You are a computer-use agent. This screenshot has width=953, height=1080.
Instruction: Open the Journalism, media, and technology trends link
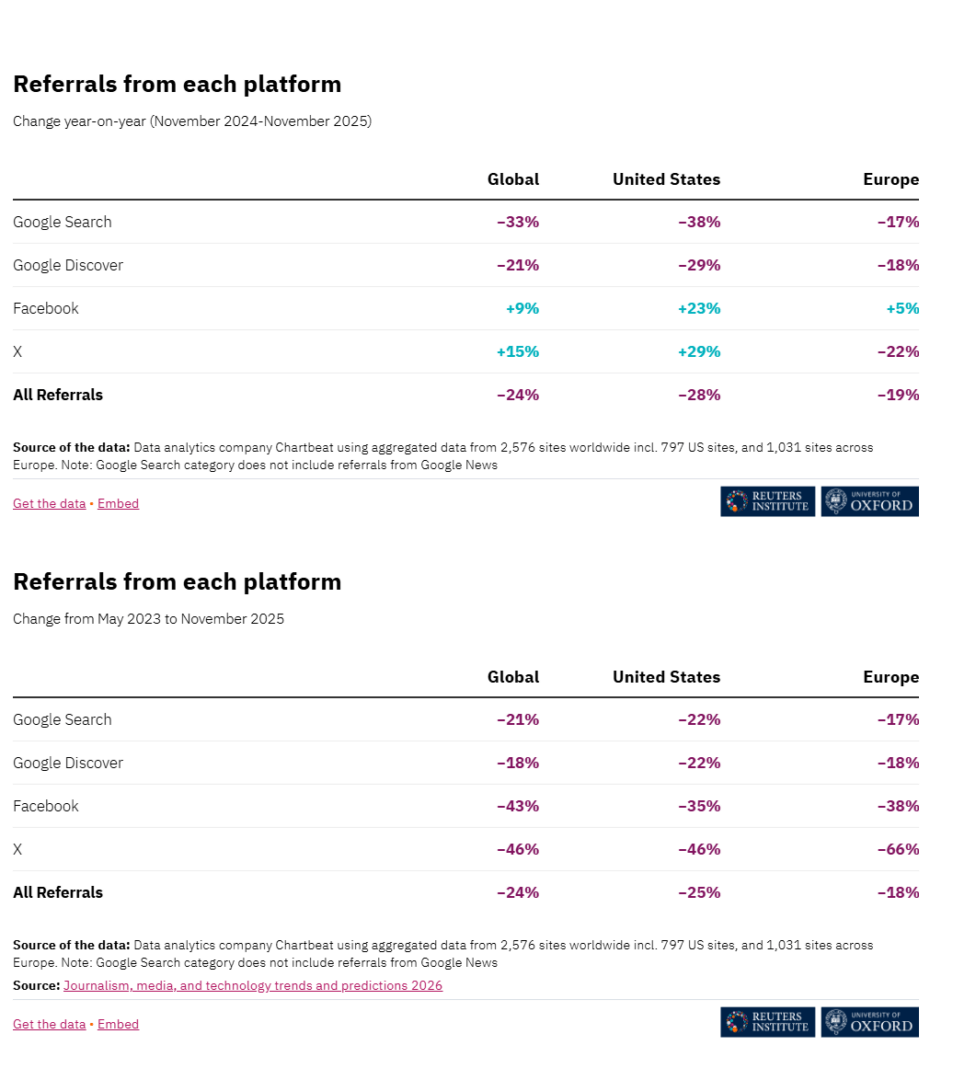coord(252,986)
